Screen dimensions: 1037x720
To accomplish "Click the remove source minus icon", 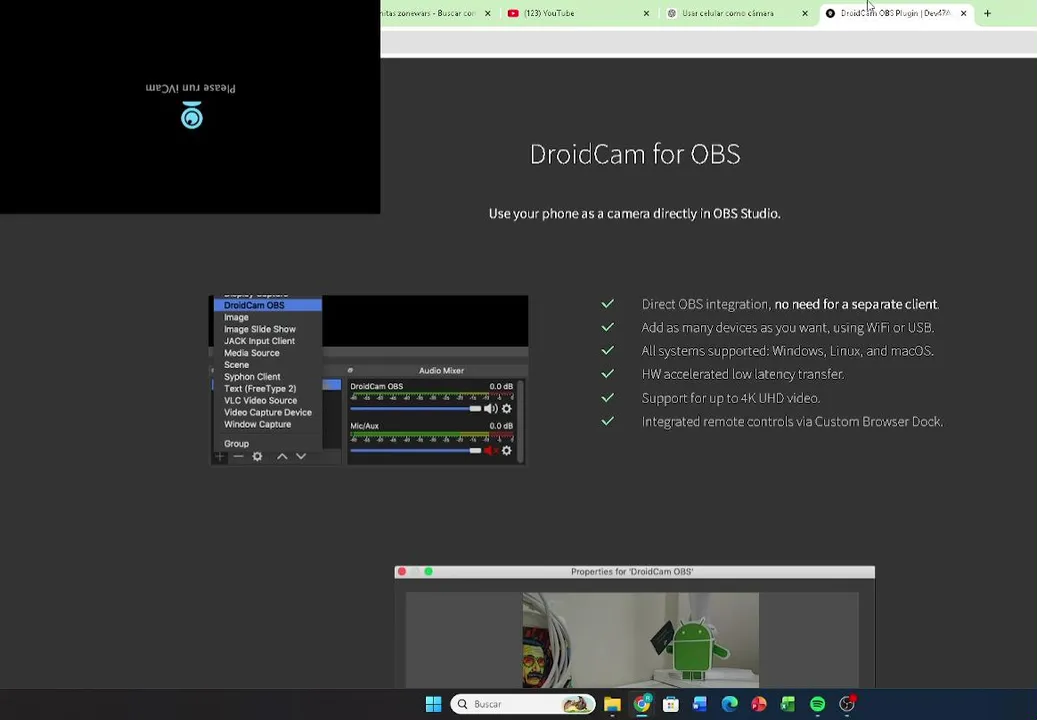I will [x=239, y=456].
